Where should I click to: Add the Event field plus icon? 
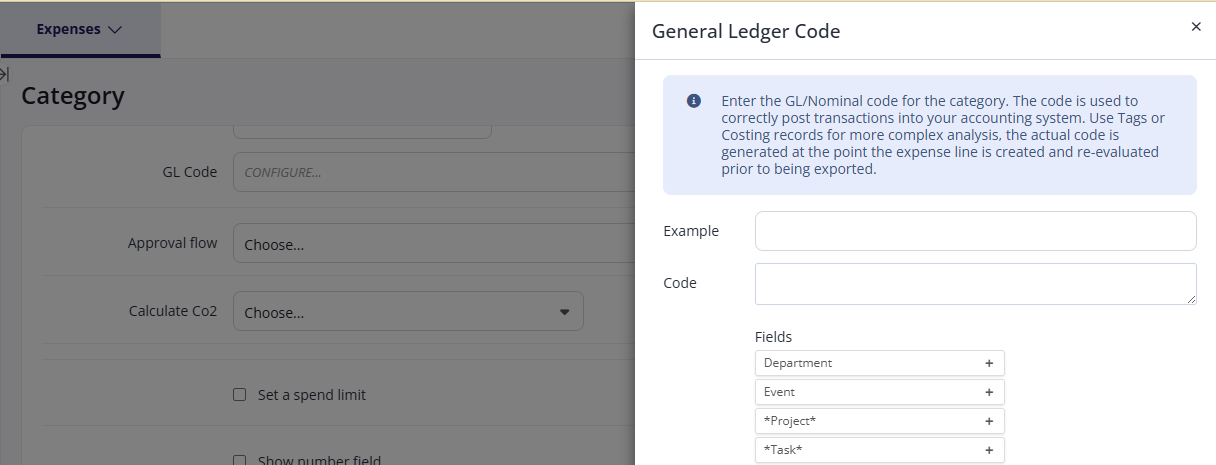tap(989, 392)
